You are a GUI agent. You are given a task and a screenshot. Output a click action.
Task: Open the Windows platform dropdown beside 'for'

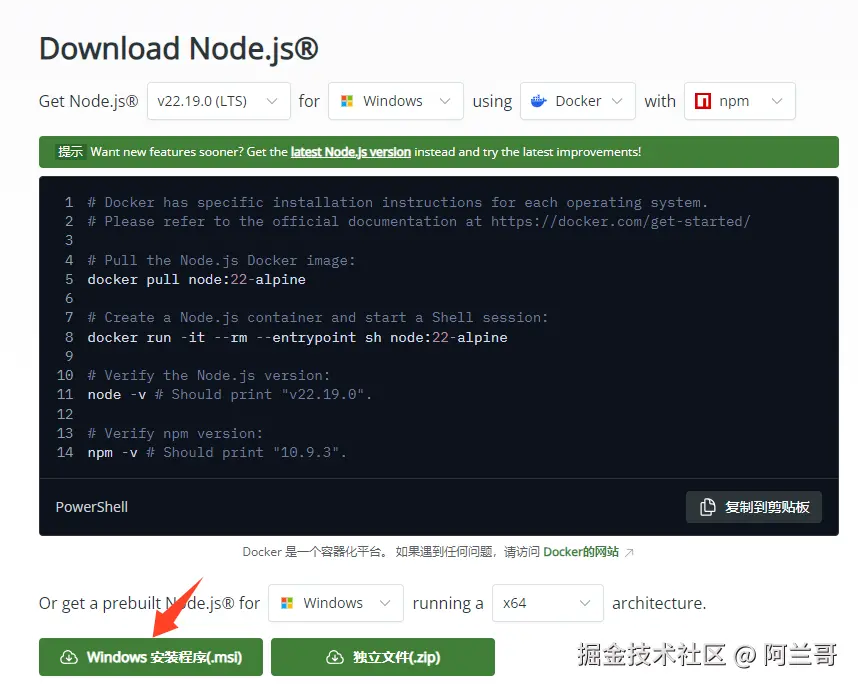coord(396,101)
